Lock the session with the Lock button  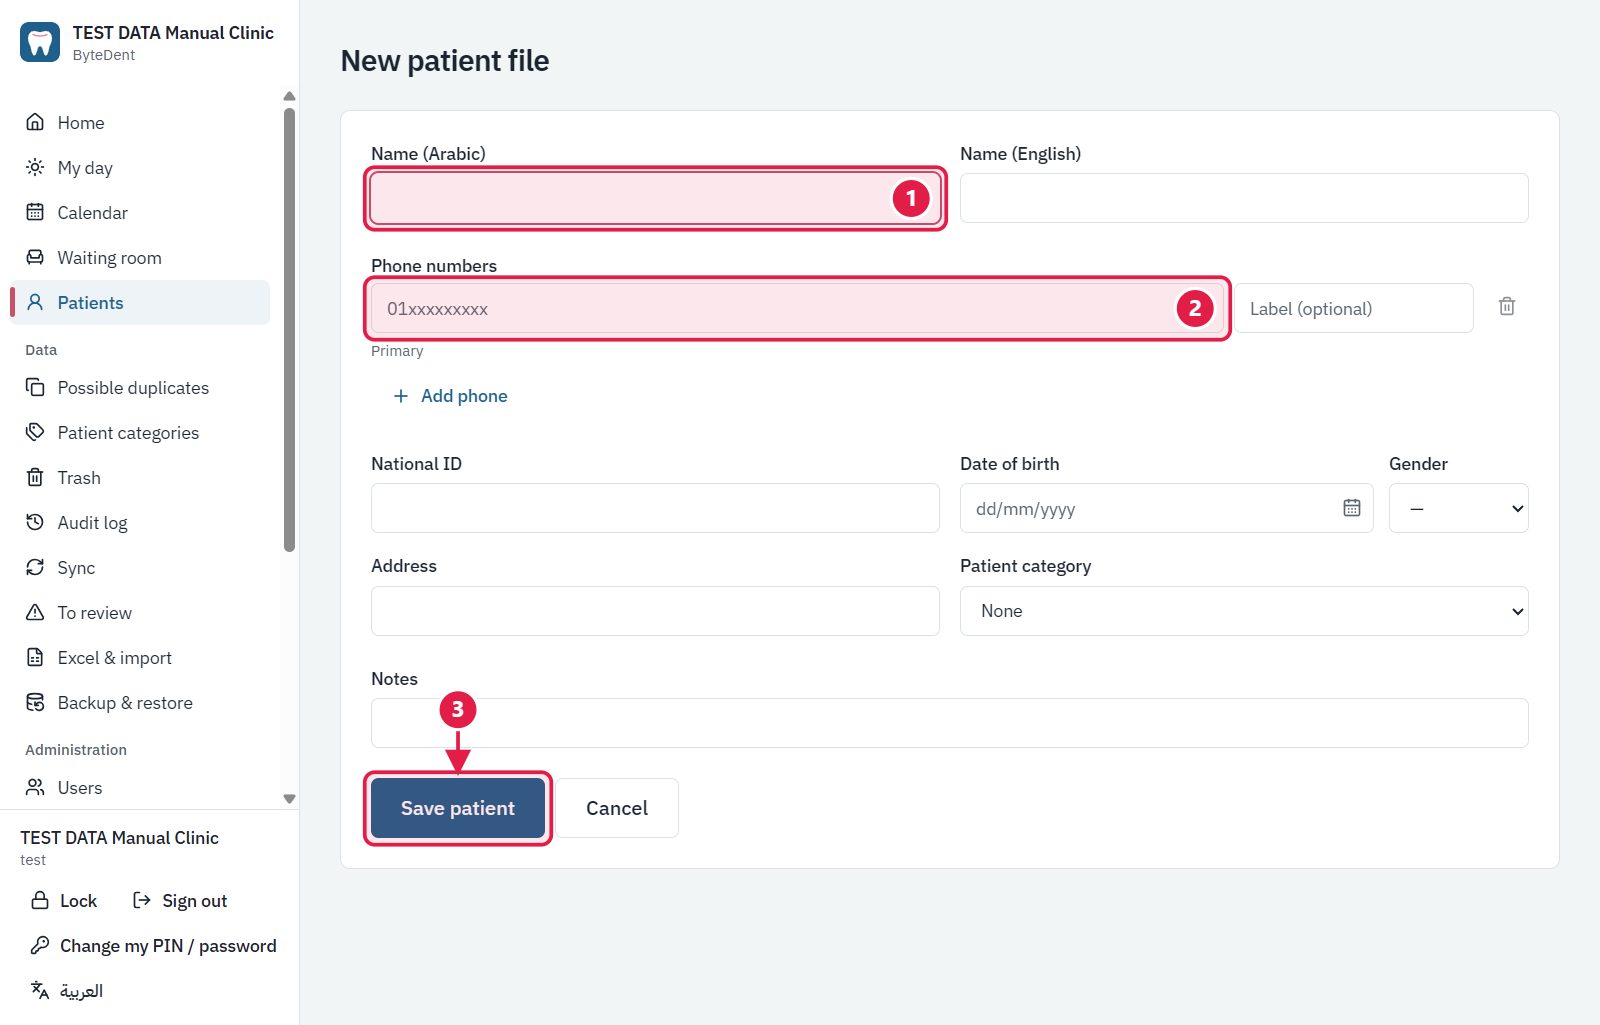pyautogui.click(x=64, y=901)
